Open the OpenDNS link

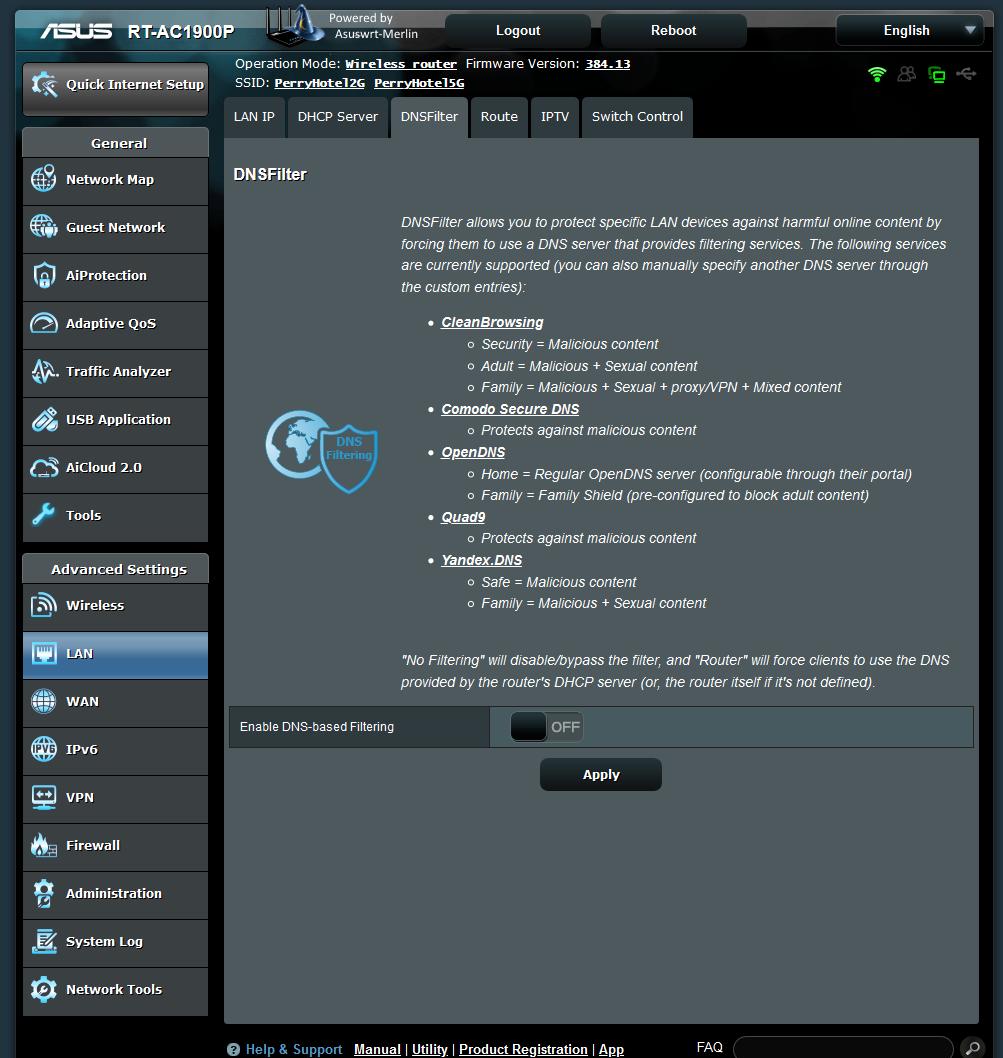[472, 452]
